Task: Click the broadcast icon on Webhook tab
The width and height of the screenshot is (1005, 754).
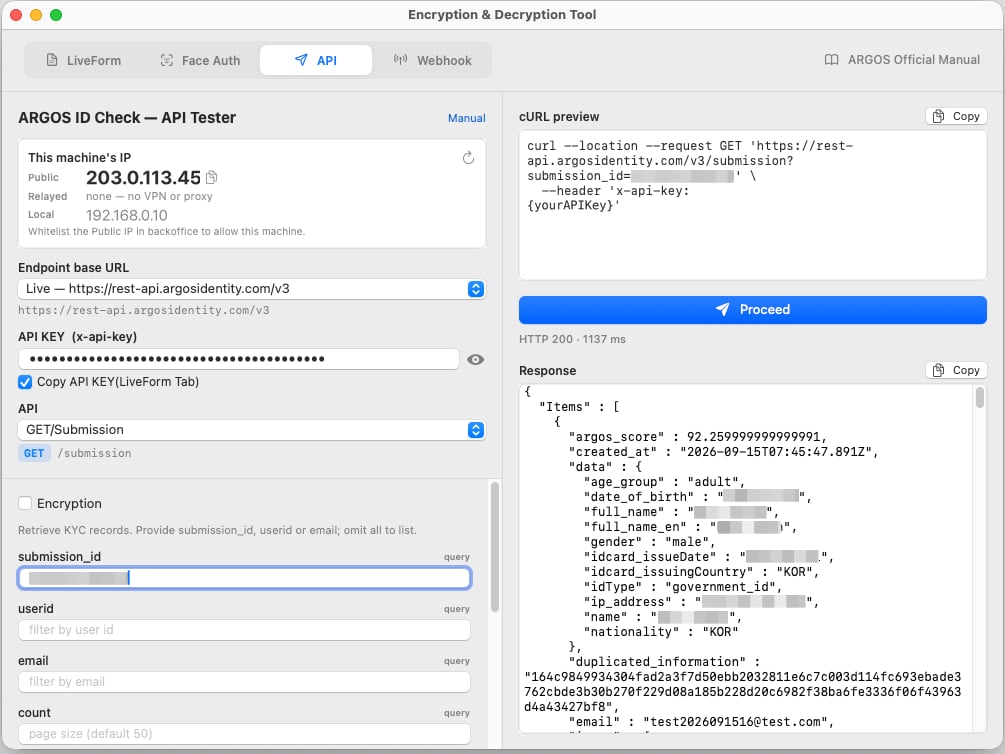Action: pyautogui.click(x=401, y=60)
